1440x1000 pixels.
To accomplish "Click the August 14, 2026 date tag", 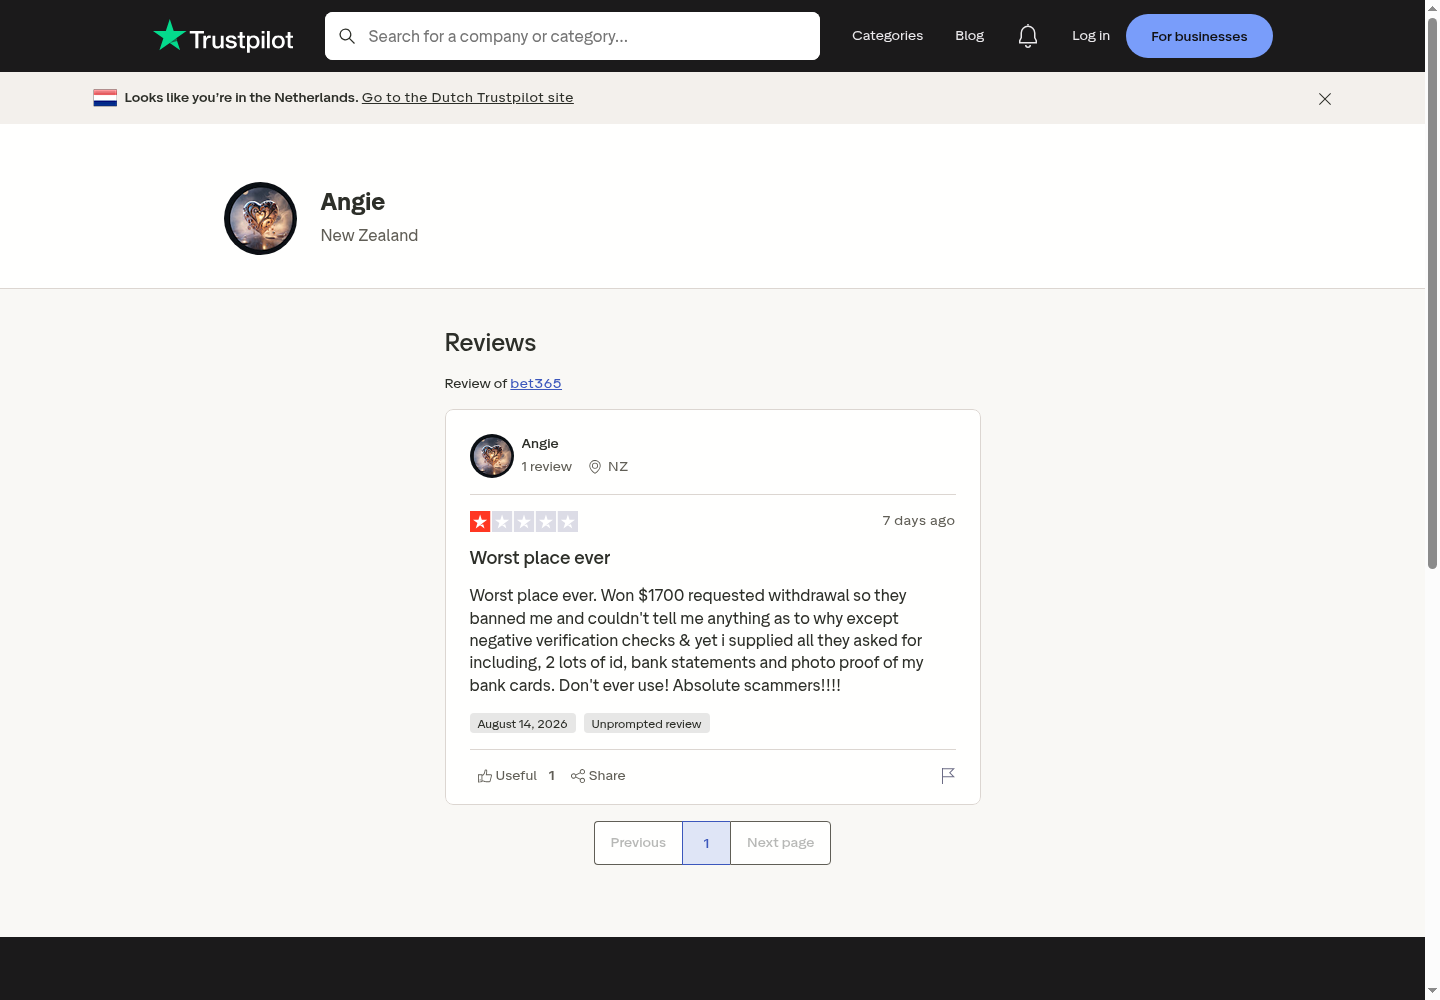I will click(522, 724).
